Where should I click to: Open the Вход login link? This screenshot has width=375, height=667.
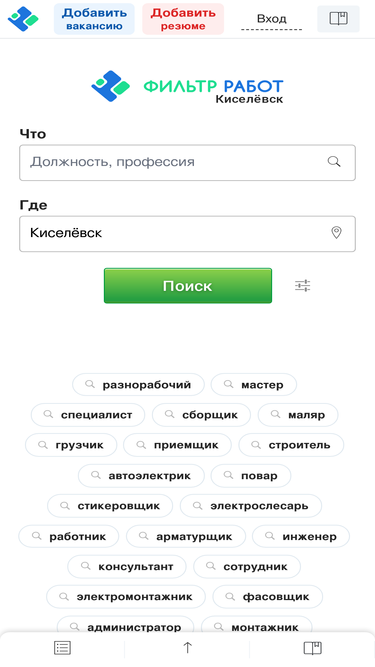pos(271,19)
